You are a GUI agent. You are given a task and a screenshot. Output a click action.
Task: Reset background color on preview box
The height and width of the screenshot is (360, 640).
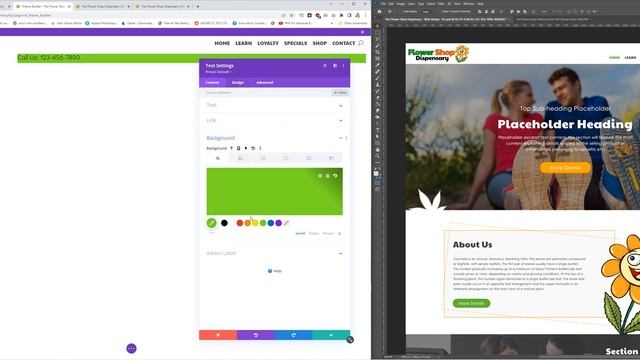tap(335, 176)
